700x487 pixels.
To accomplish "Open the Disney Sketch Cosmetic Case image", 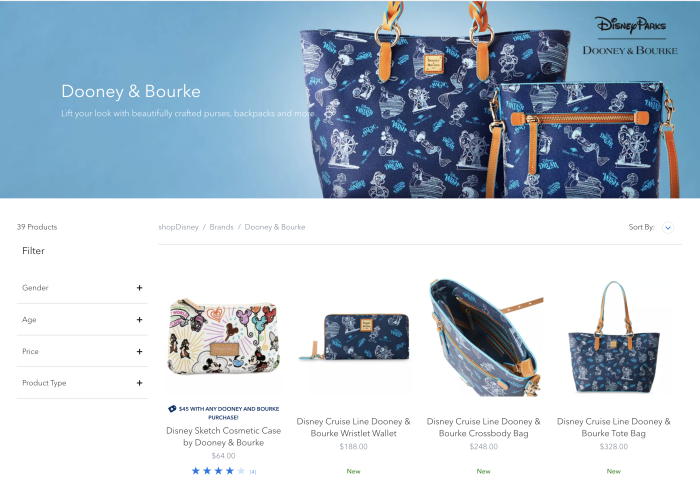I will pos(223,338).
